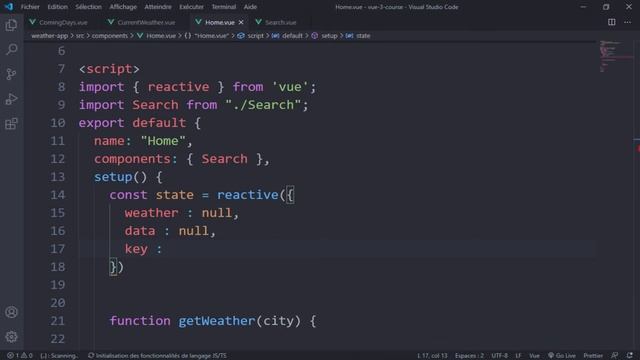The width and height of the screenshot is (640, 360).
Task: Click line number 14 in gutter
Action: [58, 195]
